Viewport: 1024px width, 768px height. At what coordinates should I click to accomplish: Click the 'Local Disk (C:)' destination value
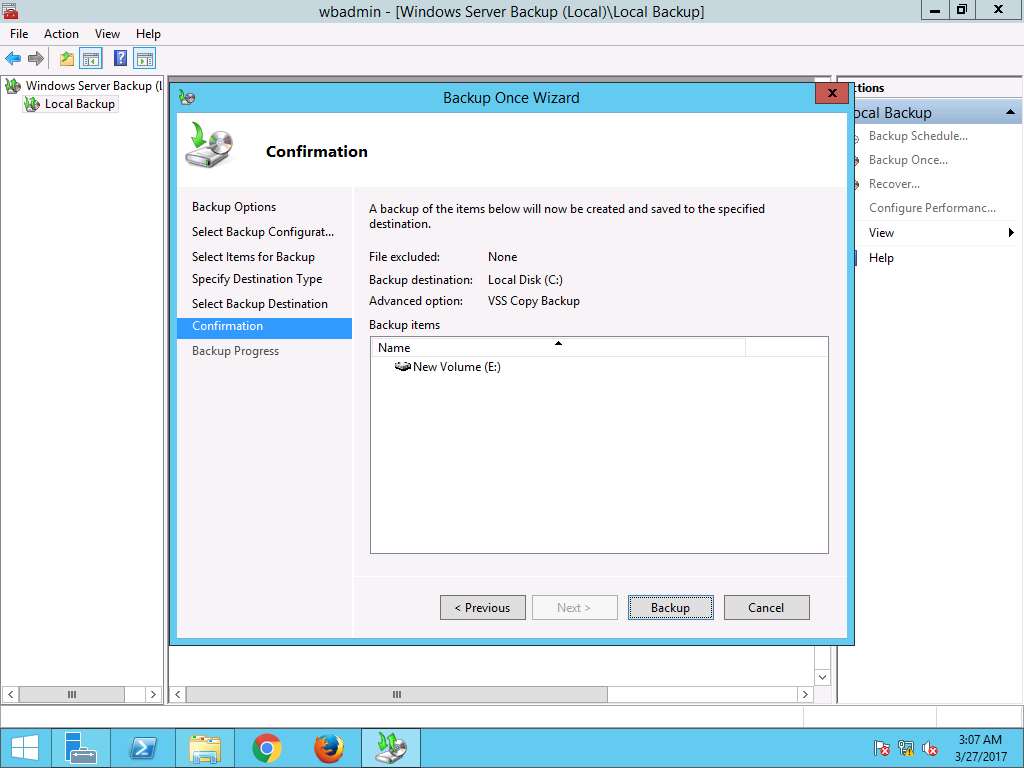pos(525,280)
